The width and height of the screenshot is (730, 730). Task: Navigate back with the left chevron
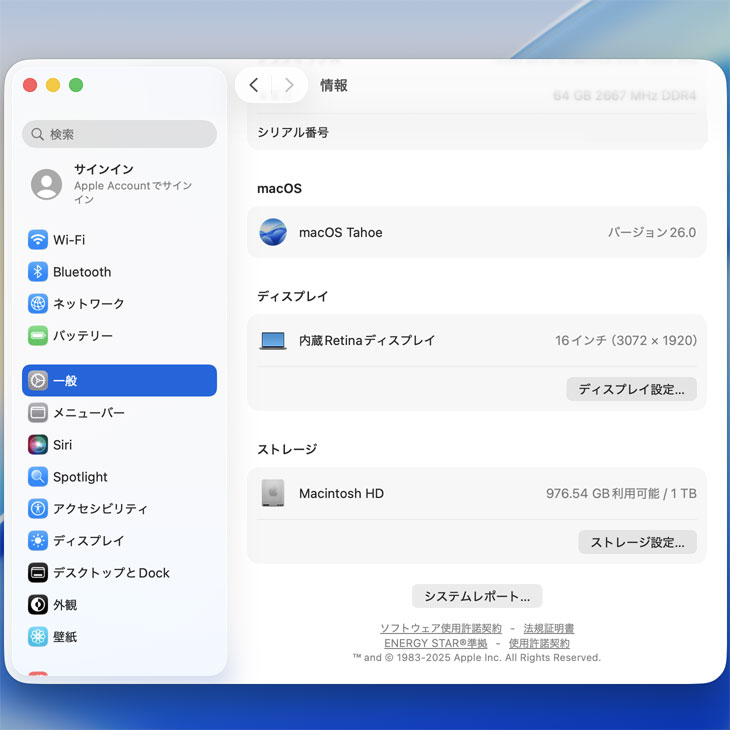click(254, 86)
